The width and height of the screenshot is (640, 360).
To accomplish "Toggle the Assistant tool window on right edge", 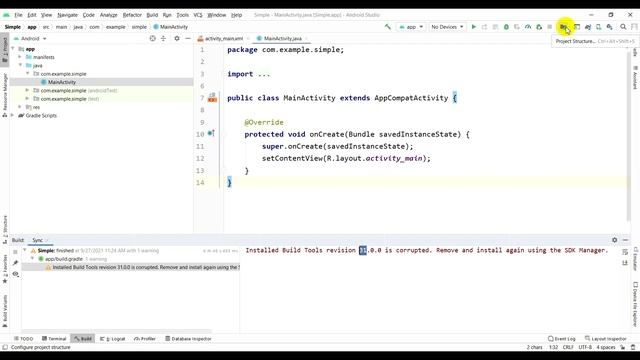I will (x=636, y=78).
